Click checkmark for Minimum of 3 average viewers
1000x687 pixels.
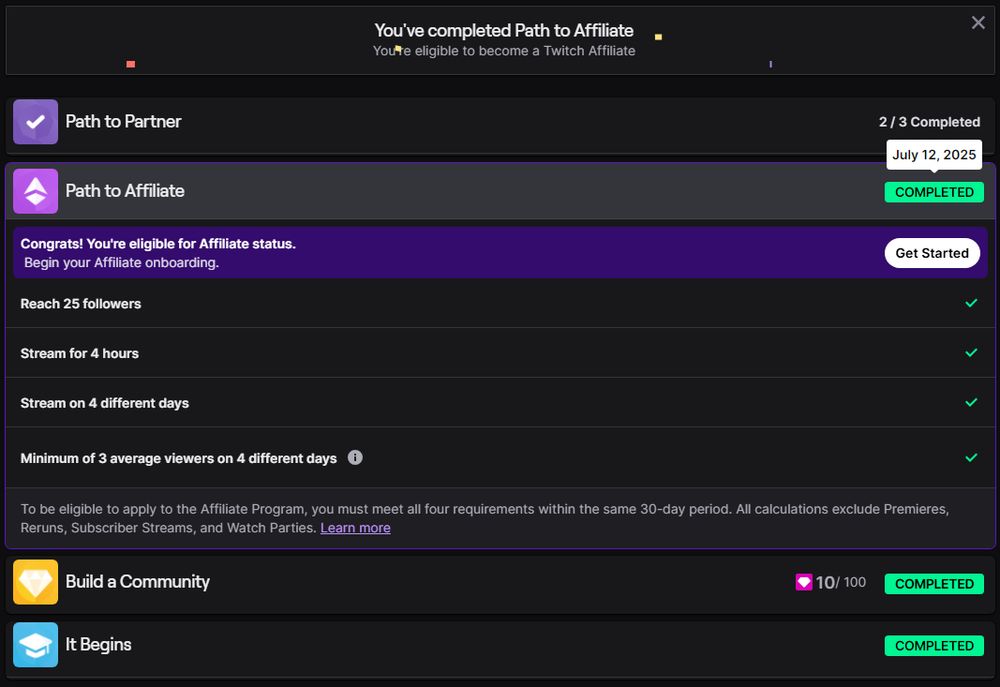tap(971, 458)
